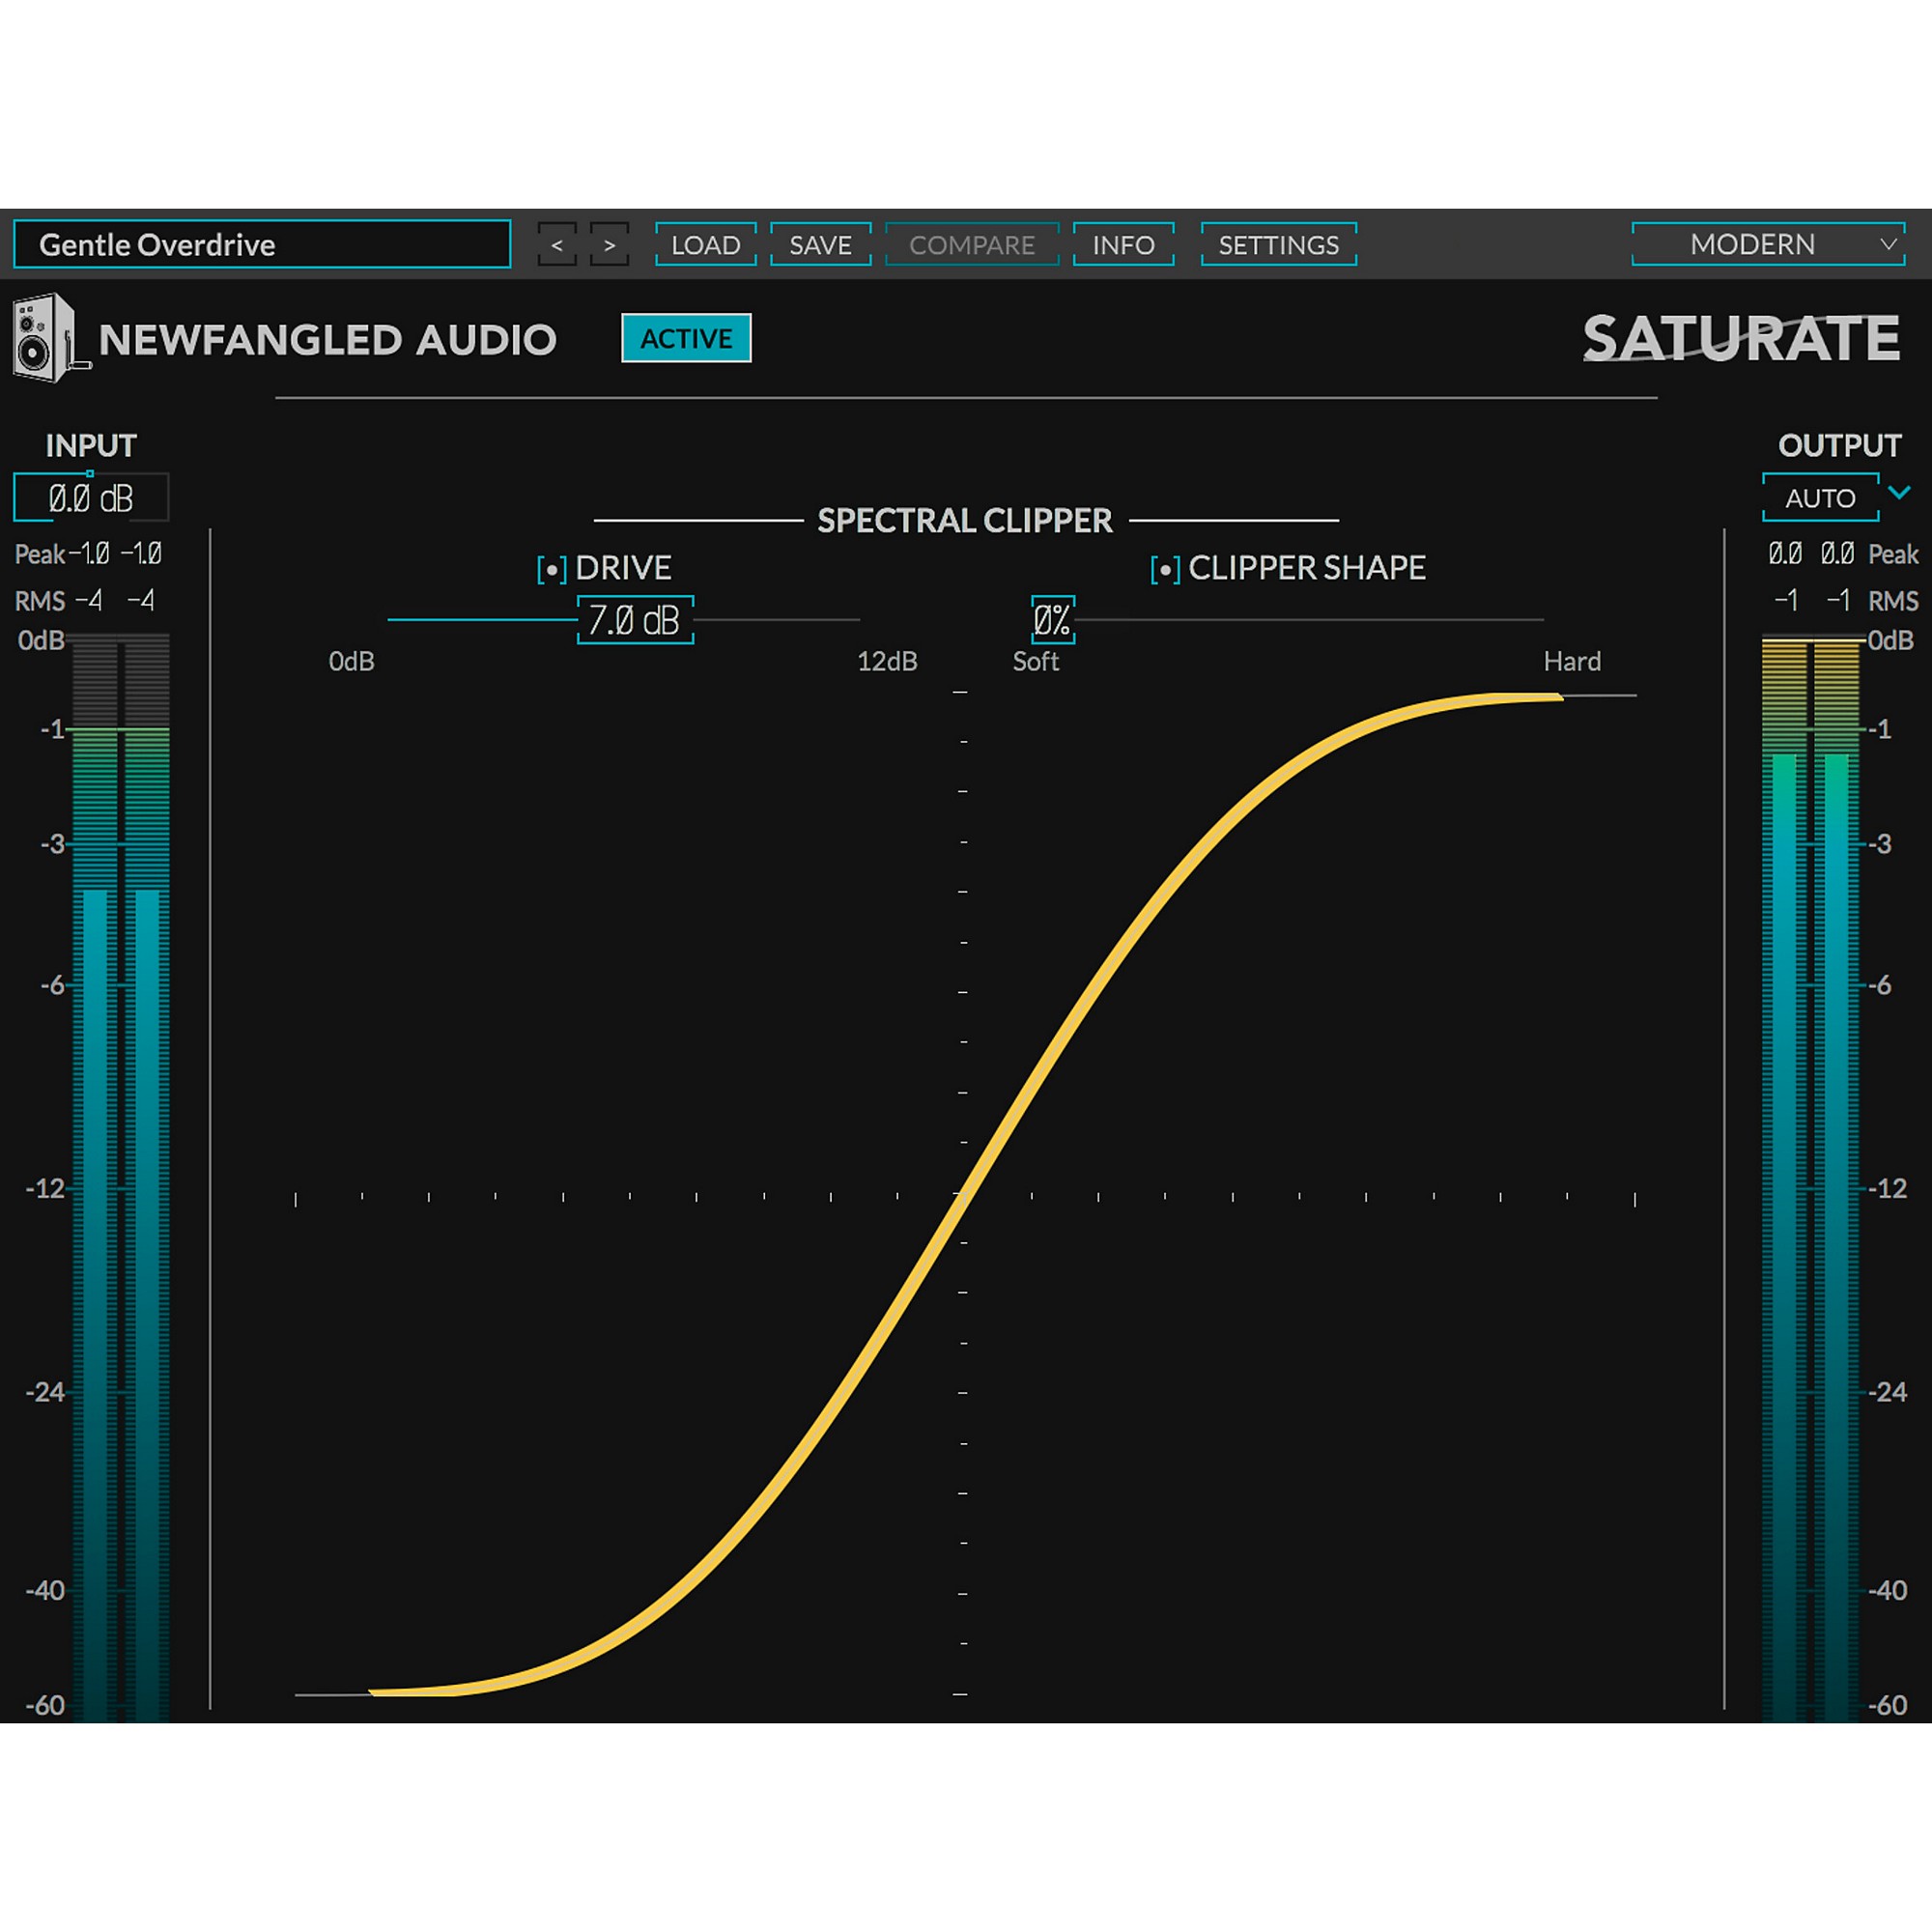Go to the previous preset with the < arrow
1932x1932 pixels.
(557, 245)
